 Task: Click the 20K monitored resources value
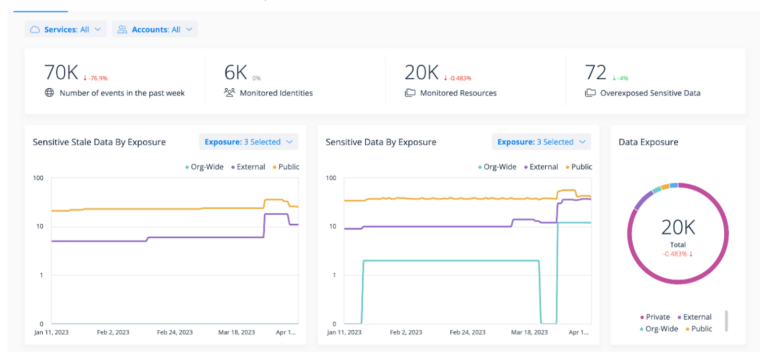pos(421,72)
